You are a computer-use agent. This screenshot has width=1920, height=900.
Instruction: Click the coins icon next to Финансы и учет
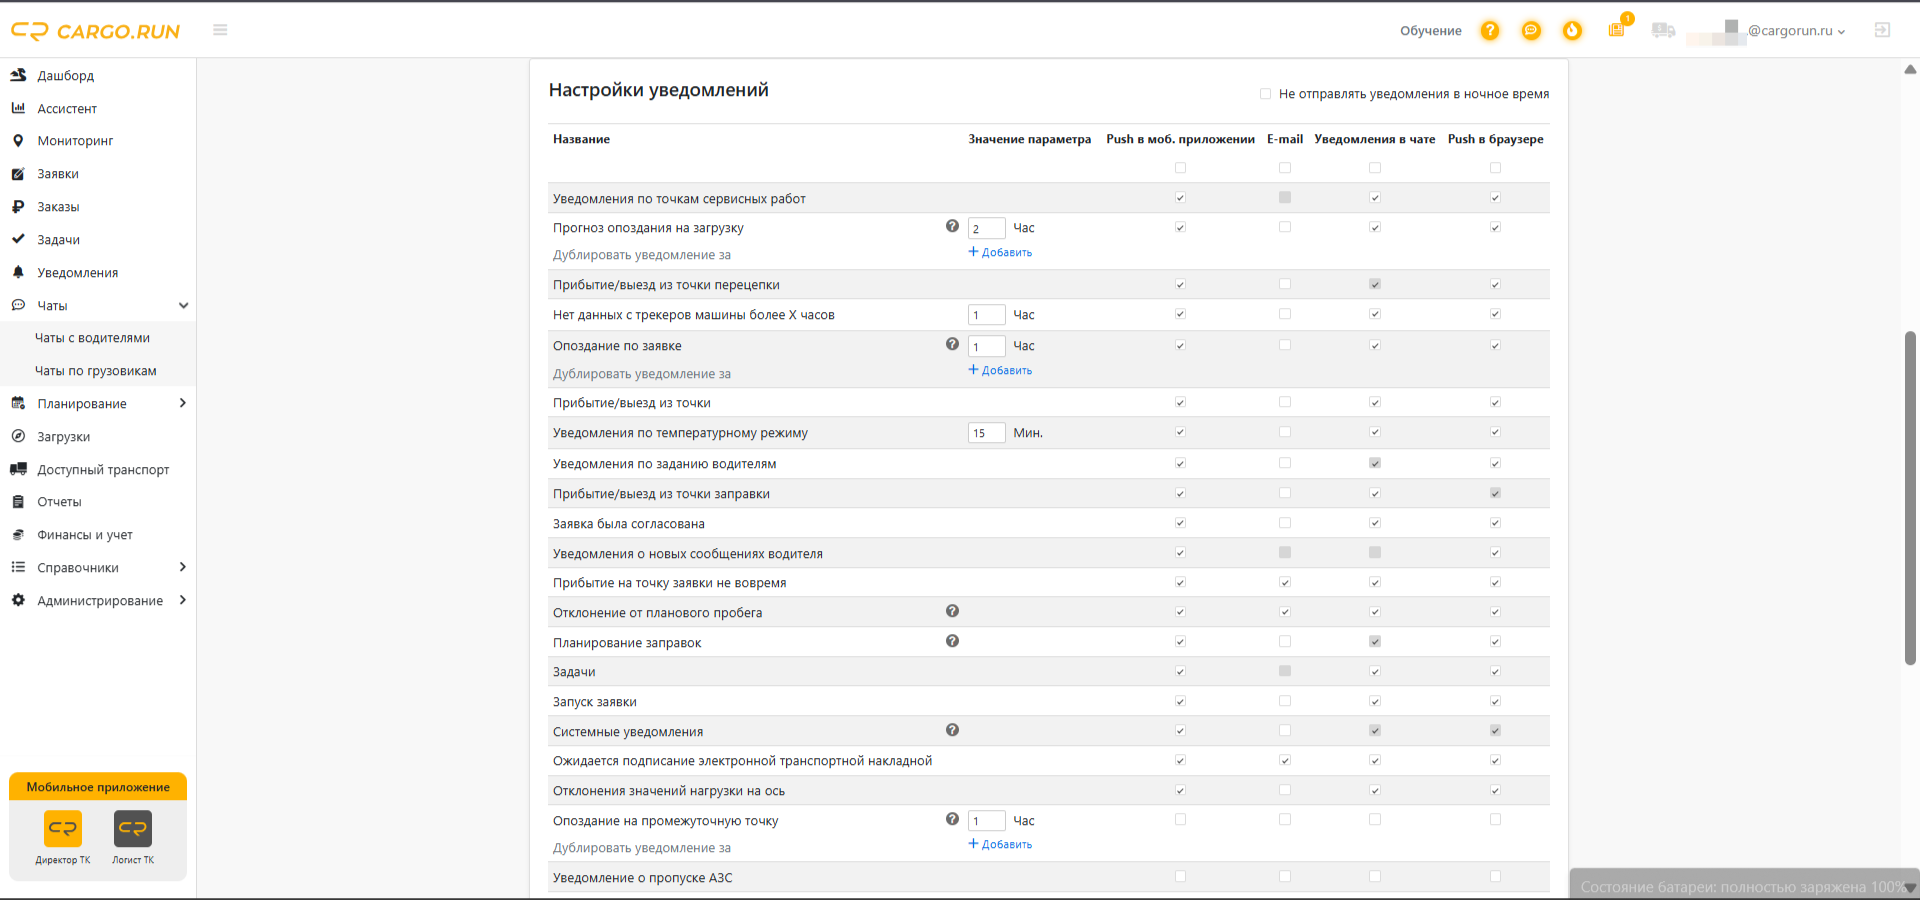coord(18,535)
